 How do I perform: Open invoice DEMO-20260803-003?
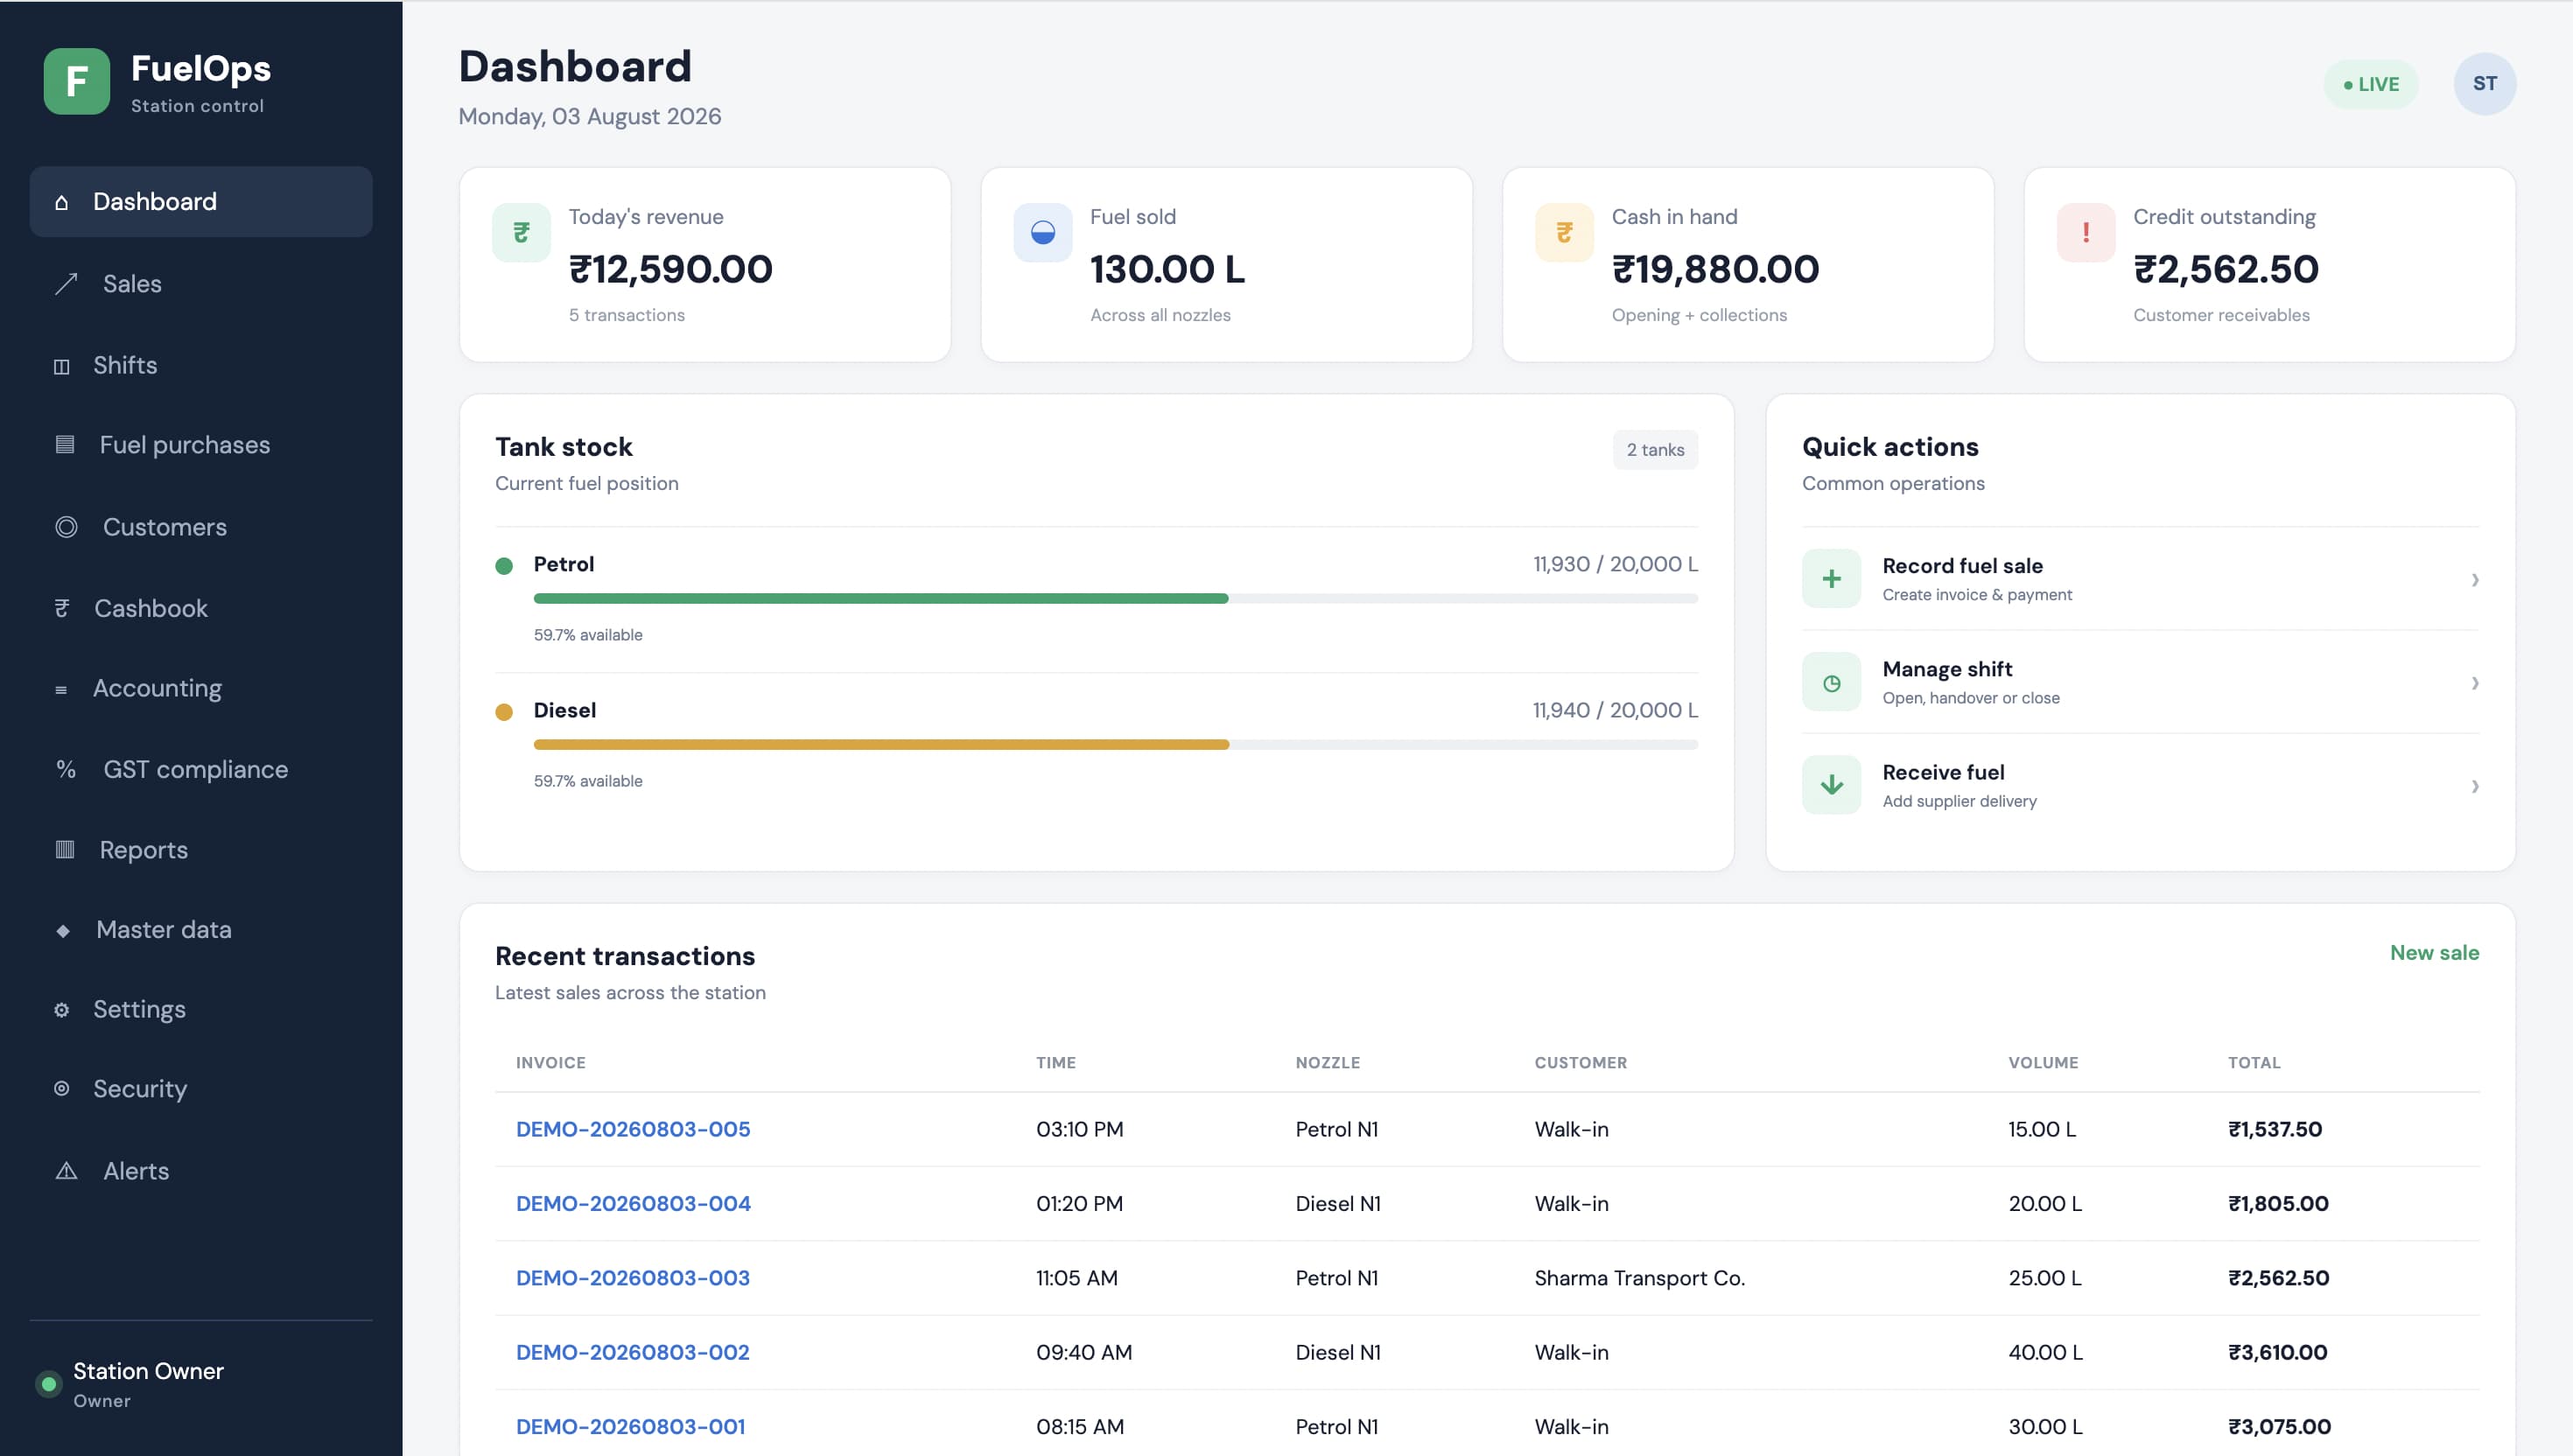[633, 1278]
